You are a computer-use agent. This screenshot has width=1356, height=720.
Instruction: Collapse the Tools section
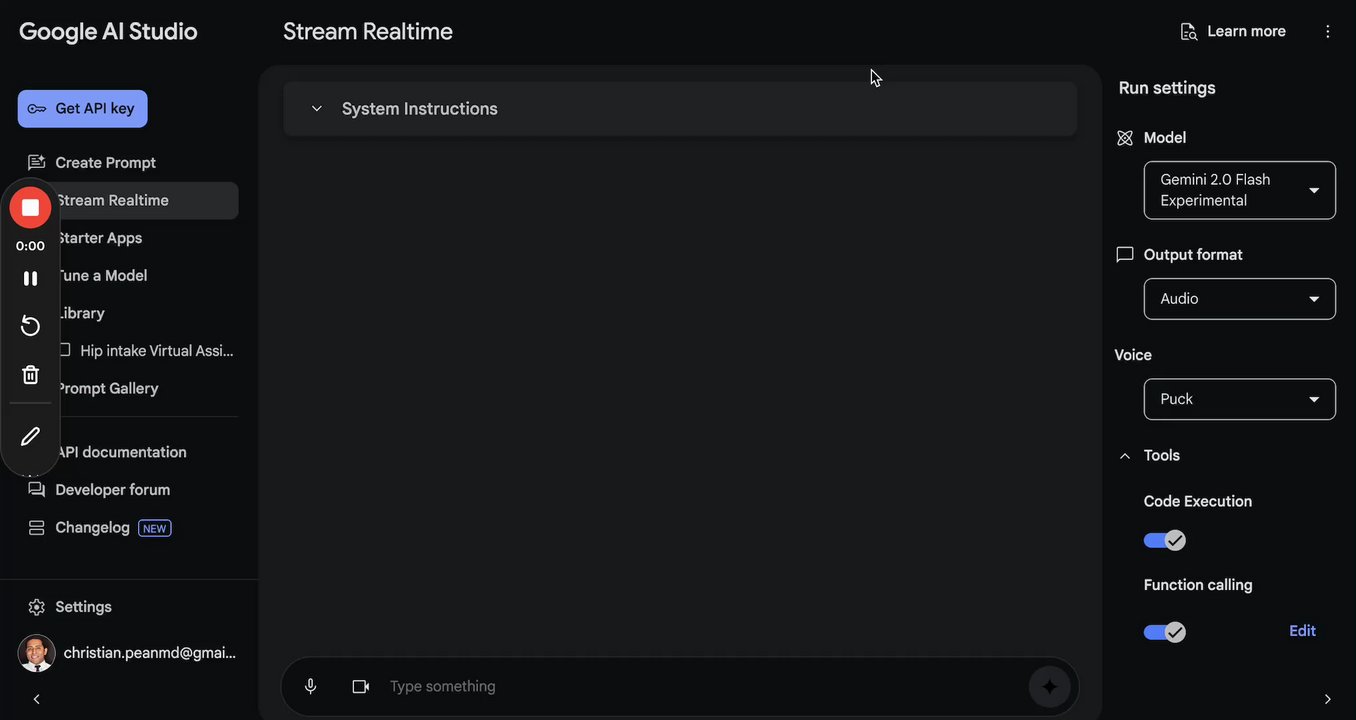[x=1125, y=455]
